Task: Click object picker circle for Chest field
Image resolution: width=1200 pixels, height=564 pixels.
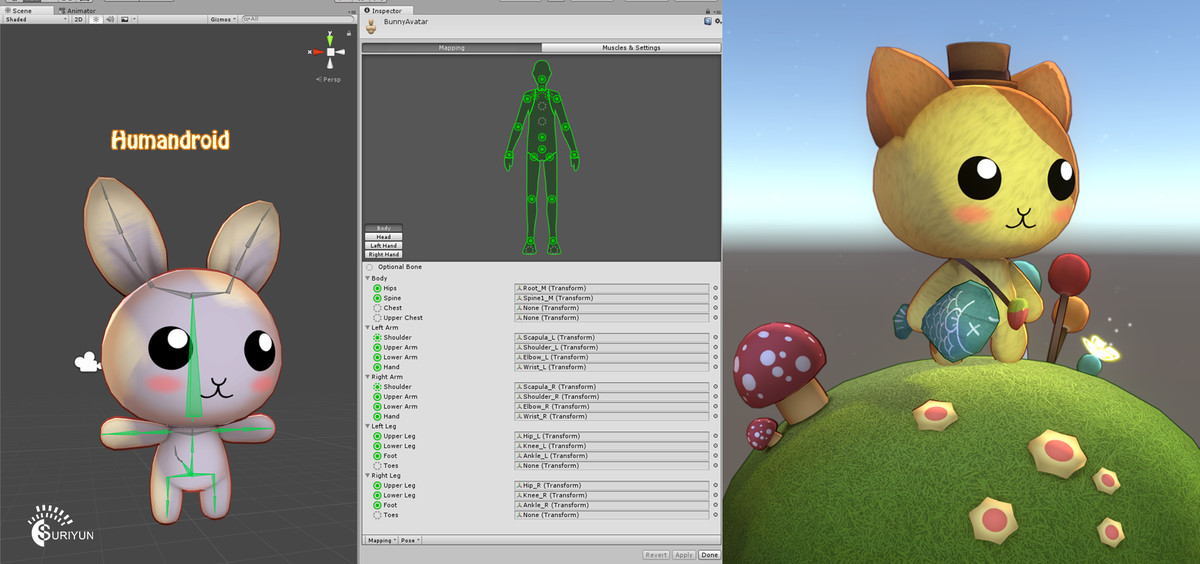Action: click(x=715, y=308)
